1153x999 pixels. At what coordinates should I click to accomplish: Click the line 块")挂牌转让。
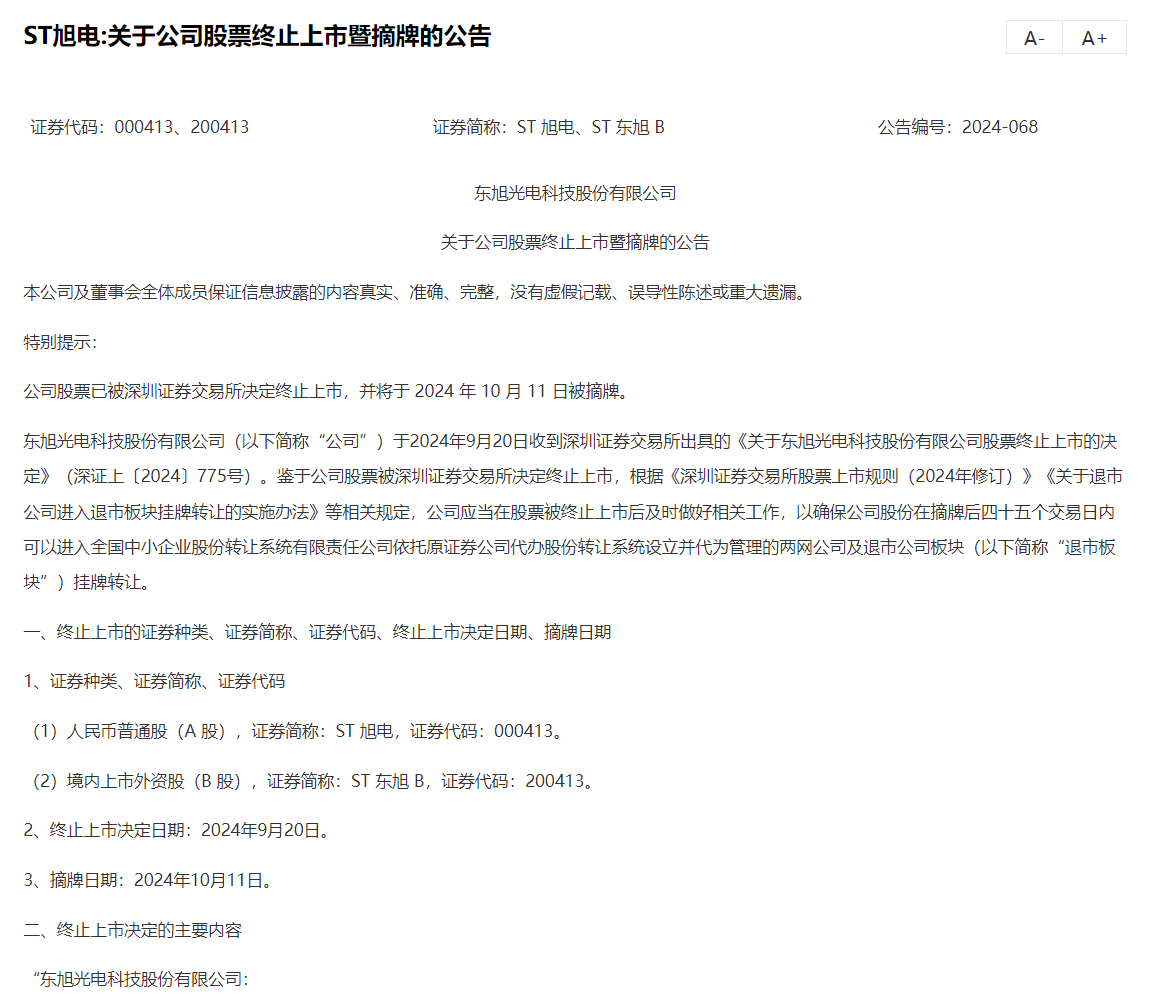click(90, 582)
